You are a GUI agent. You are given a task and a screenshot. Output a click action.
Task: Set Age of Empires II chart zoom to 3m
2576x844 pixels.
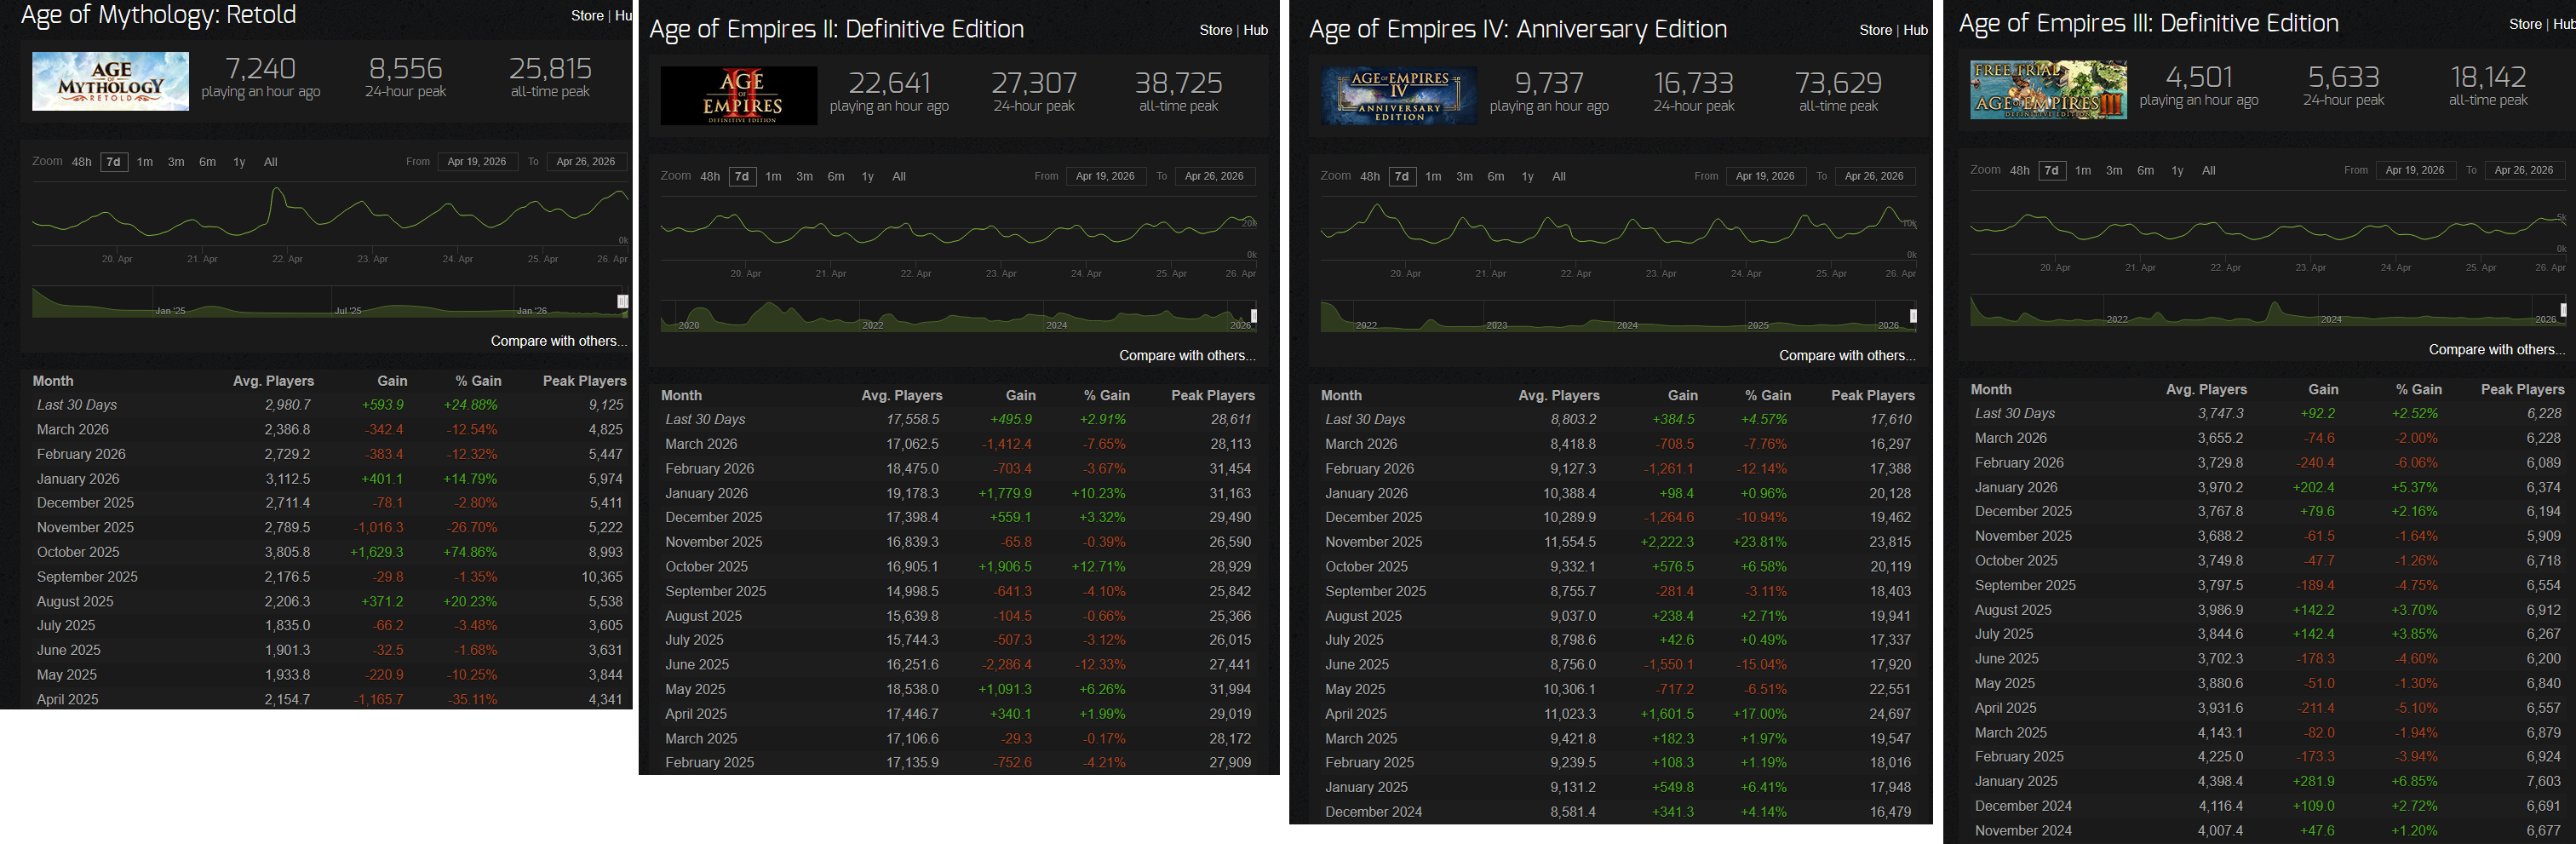[x=804, y=176]
